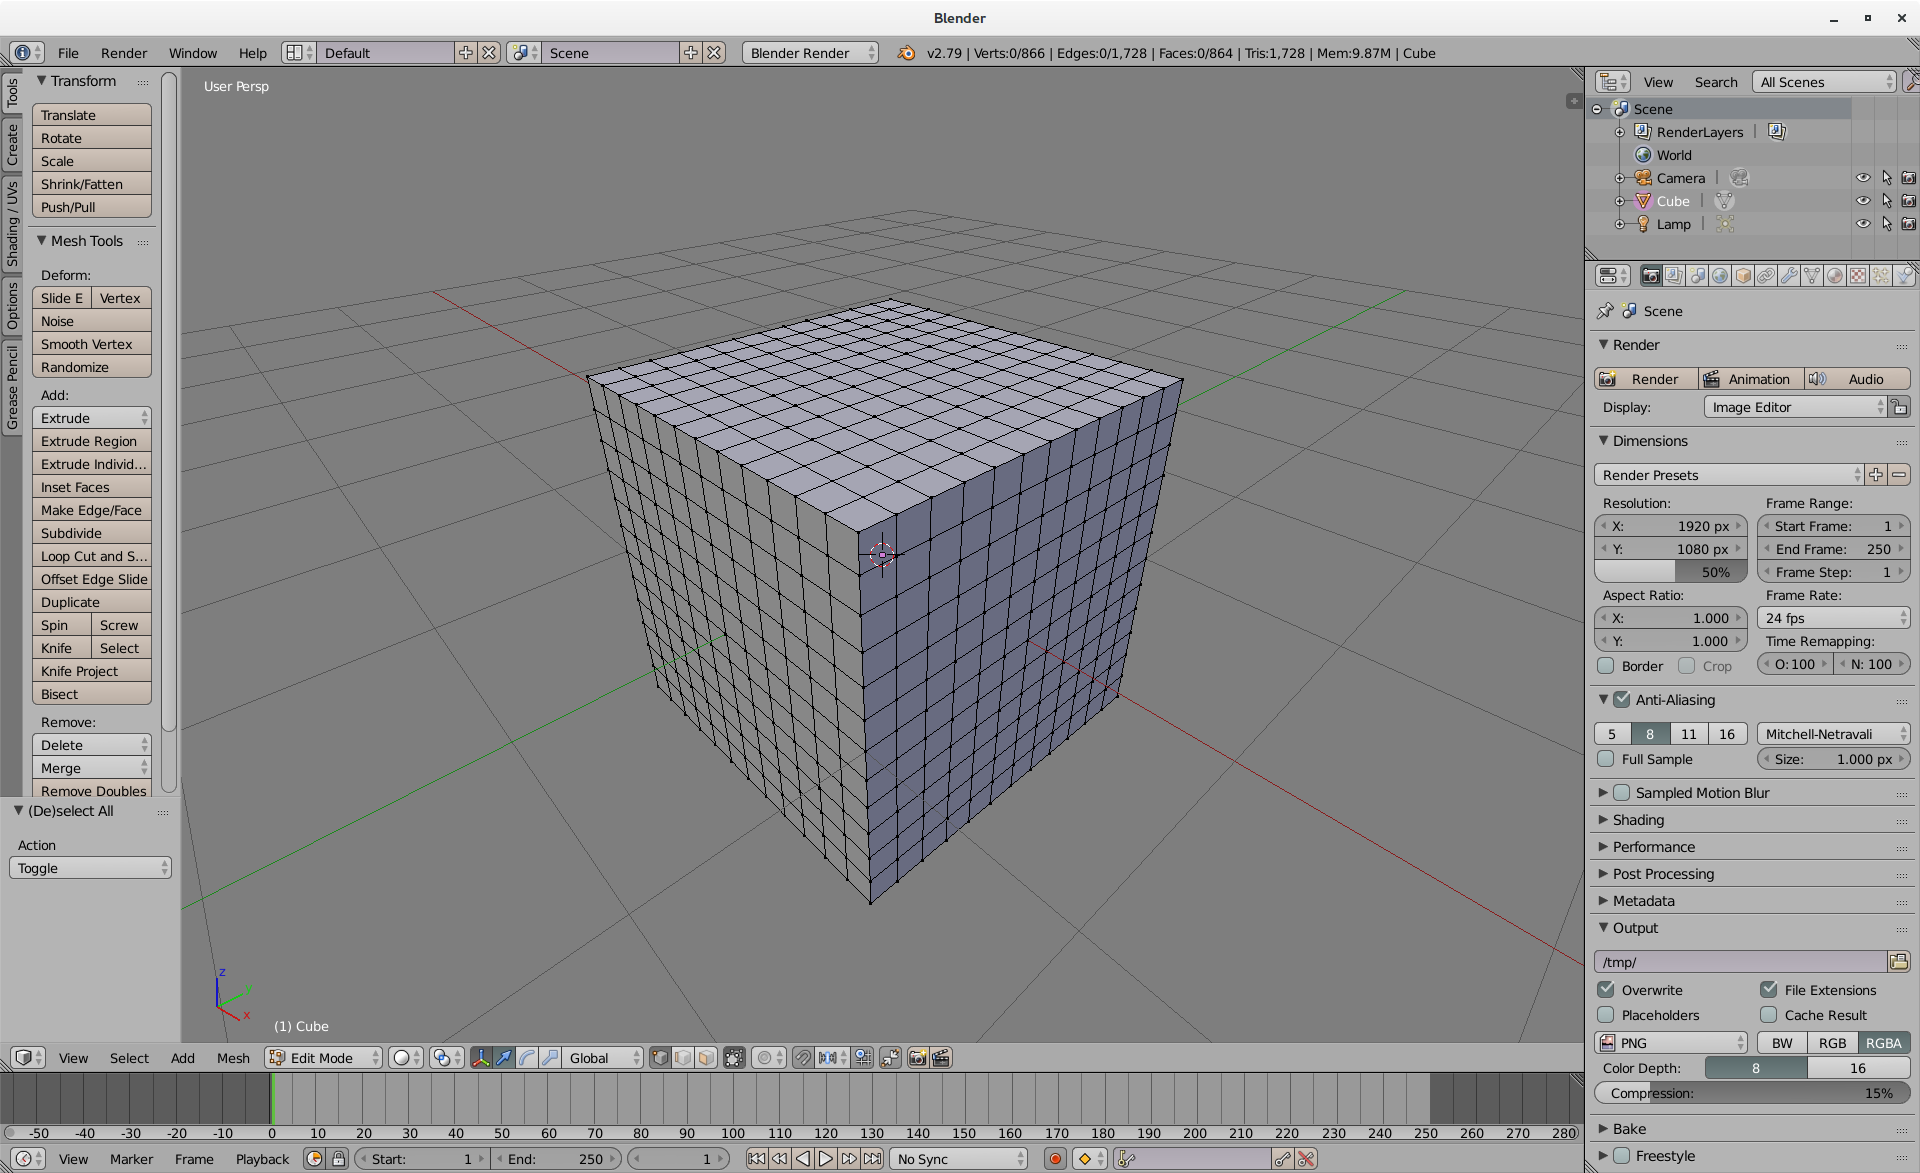Open the File menu
Image resolution: width=1920 pixels, height=1173 pixels.
[x=68, y=53]
